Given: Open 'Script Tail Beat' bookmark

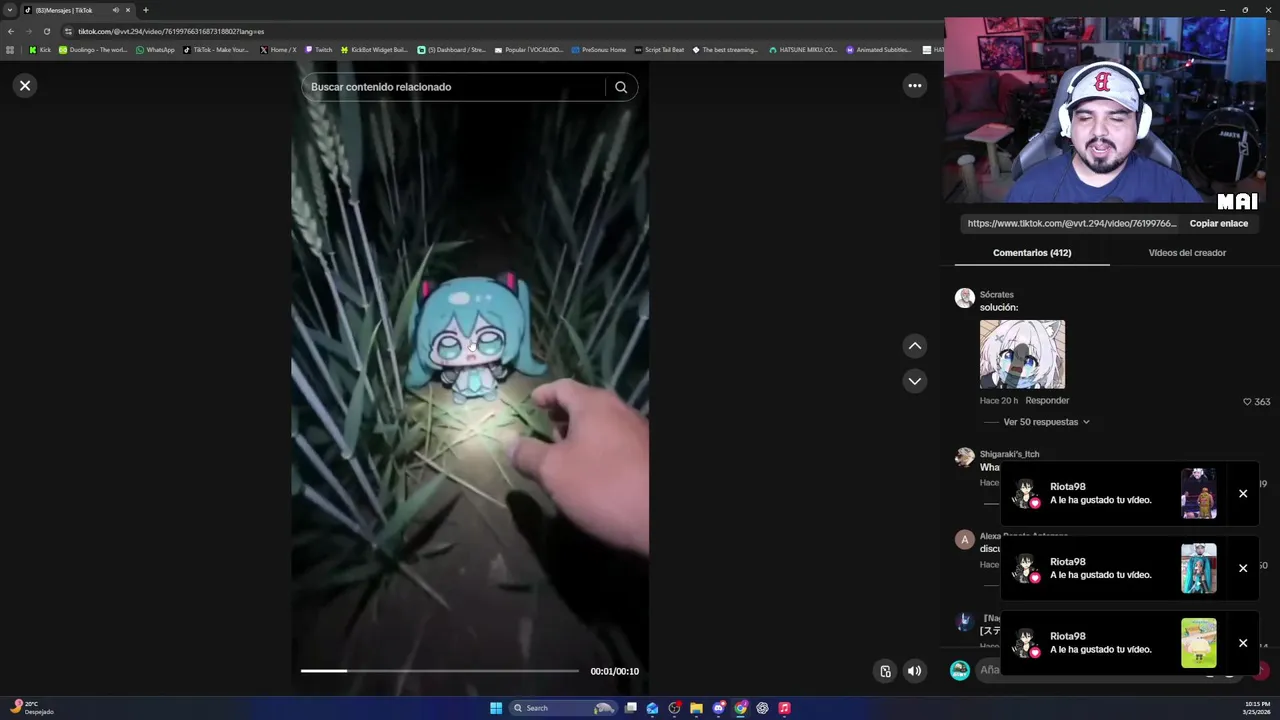Looking at the screenshot, I should pos(659,50).
